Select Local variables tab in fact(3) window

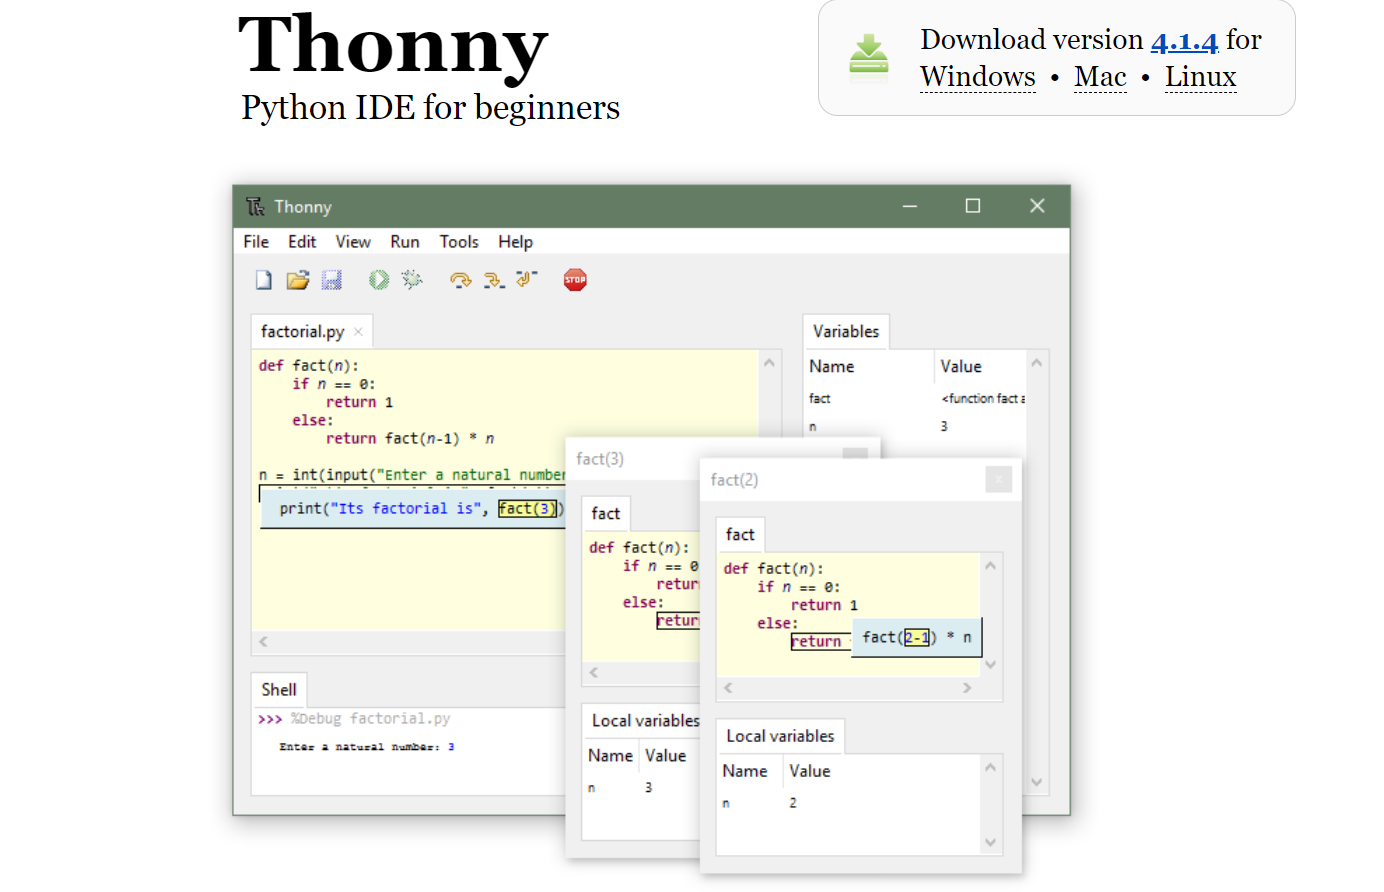point(642,721)
